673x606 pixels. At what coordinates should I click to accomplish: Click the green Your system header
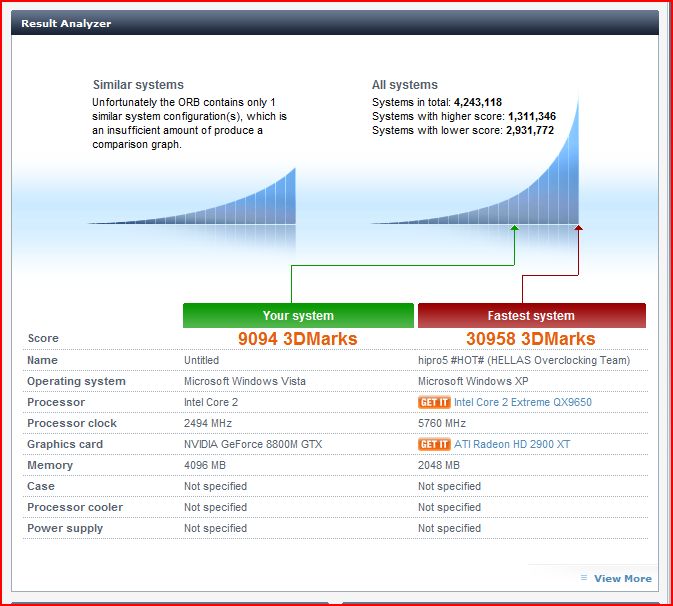[298, 315]
